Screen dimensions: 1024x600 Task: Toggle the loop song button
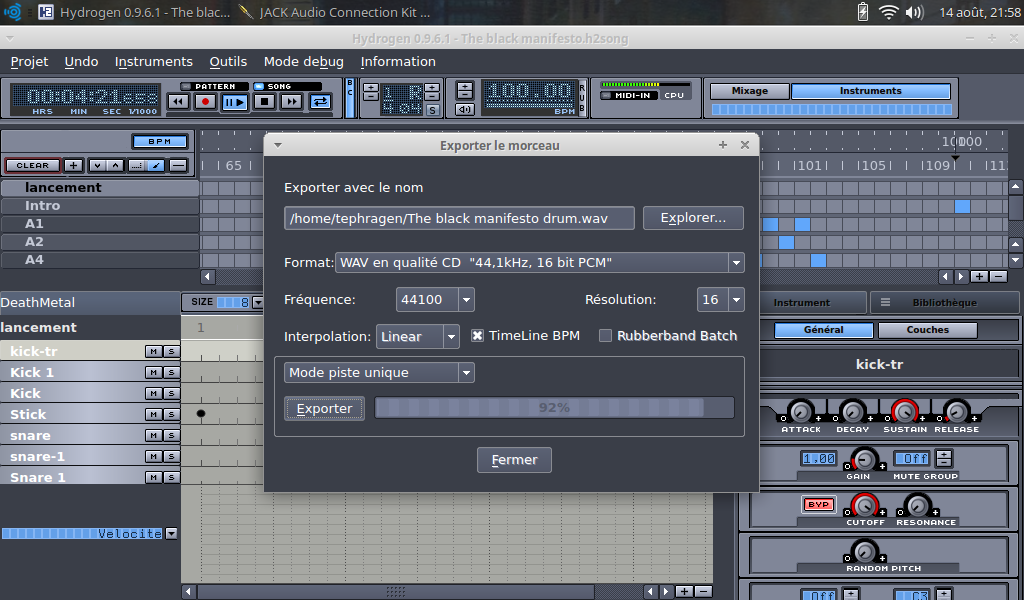[320, 102]
